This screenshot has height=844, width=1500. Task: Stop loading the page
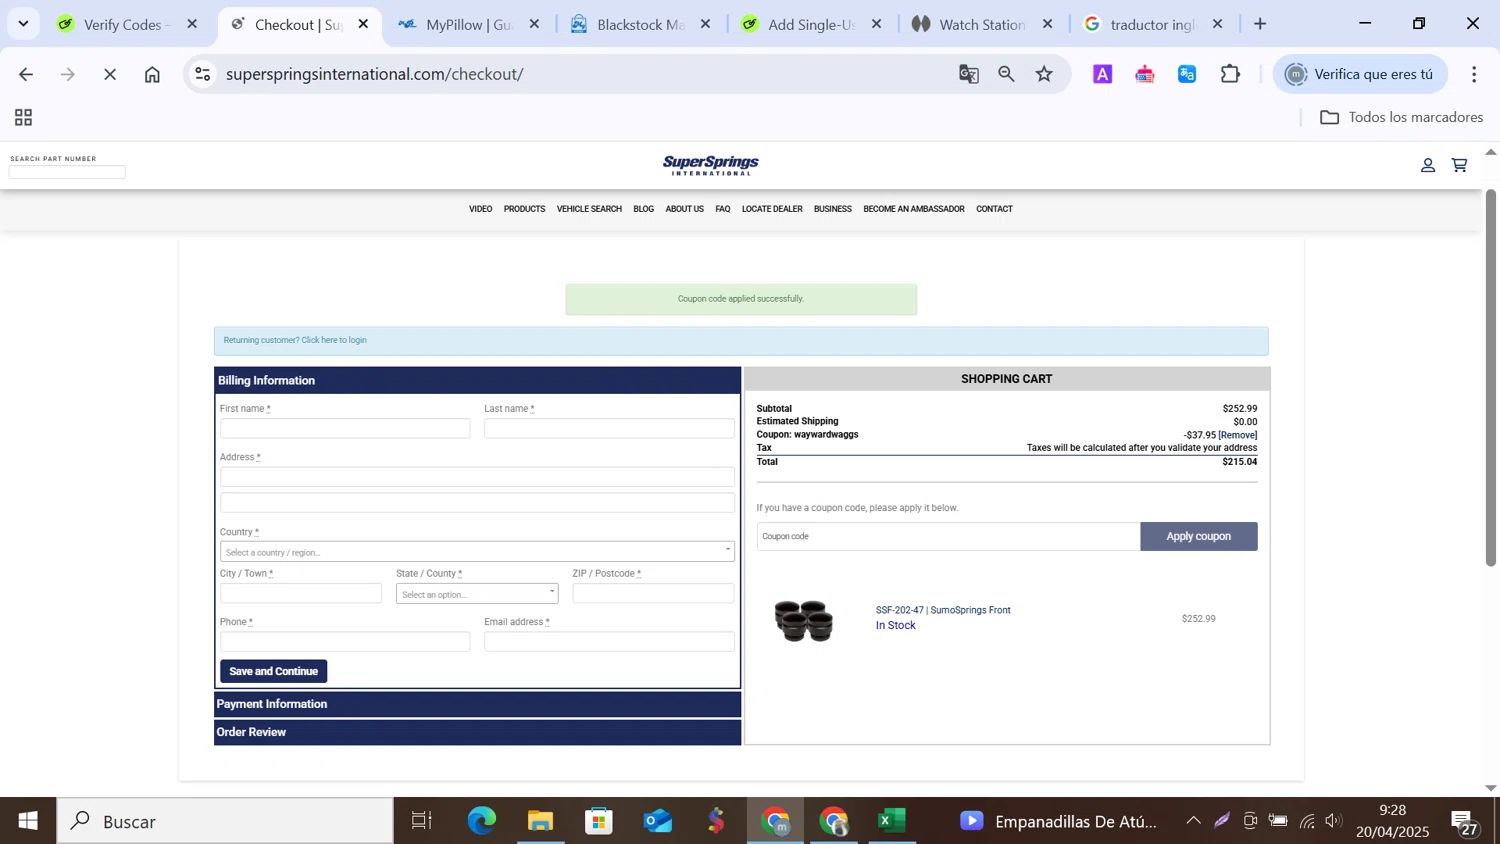coord(110,74)
